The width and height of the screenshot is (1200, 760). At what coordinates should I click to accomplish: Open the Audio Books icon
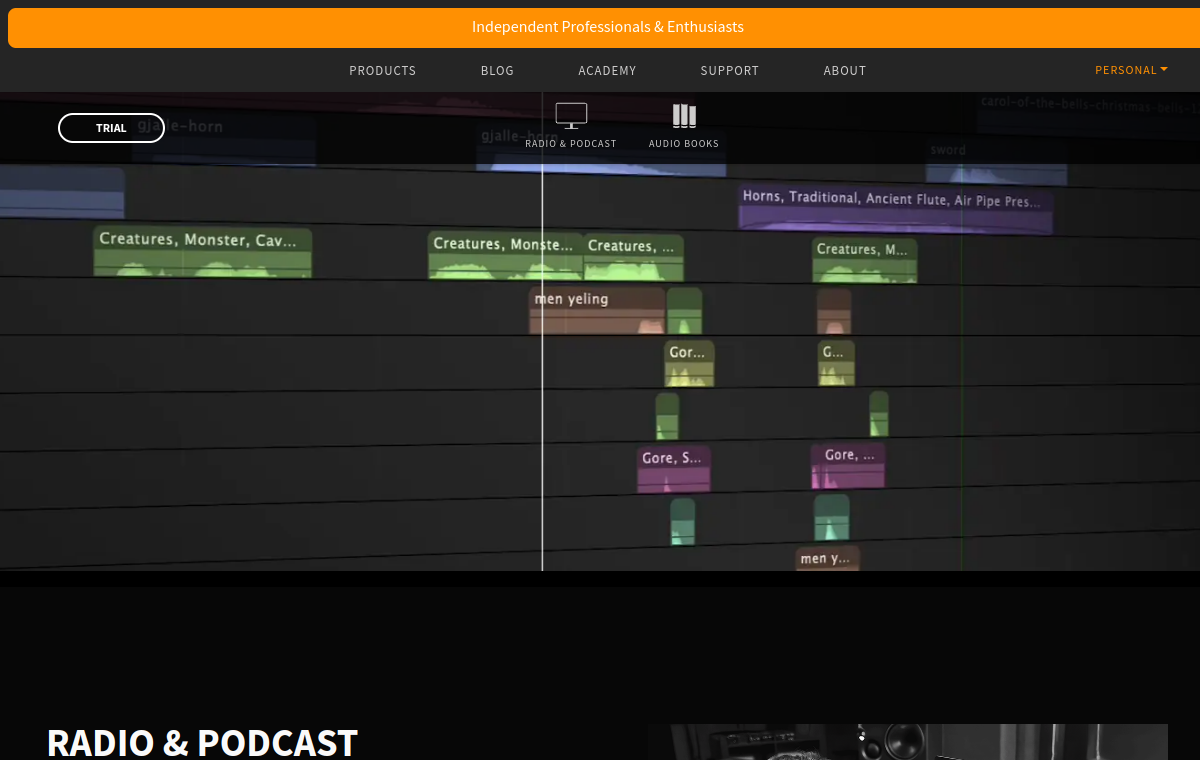tap(684, 116)
